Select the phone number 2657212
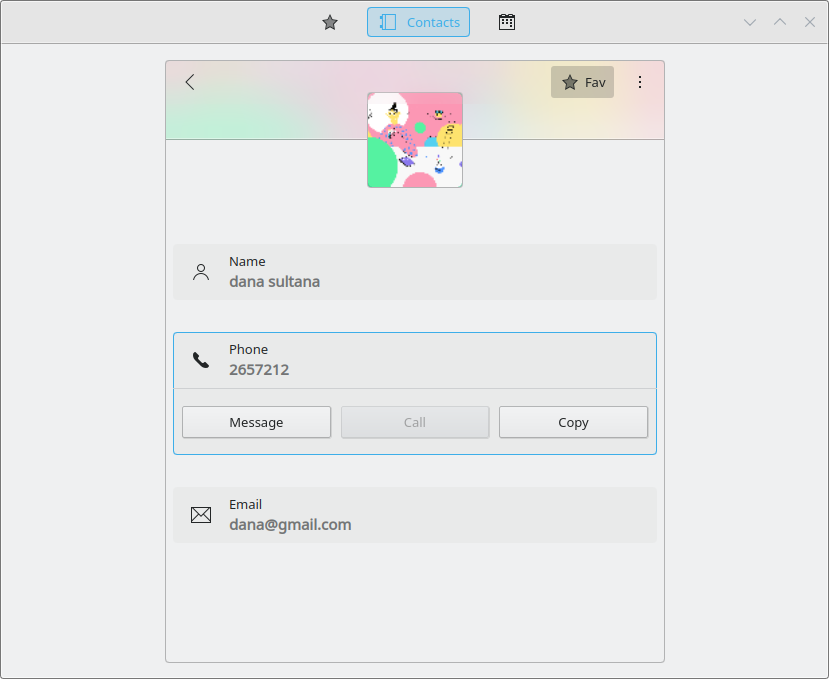This screenshot has height=679, width=829. [259, 370]
